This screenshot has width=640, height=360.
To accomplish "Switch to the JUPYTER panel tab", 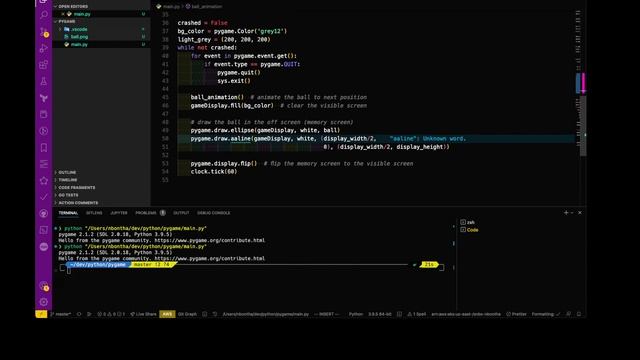I will coord(119,213).
